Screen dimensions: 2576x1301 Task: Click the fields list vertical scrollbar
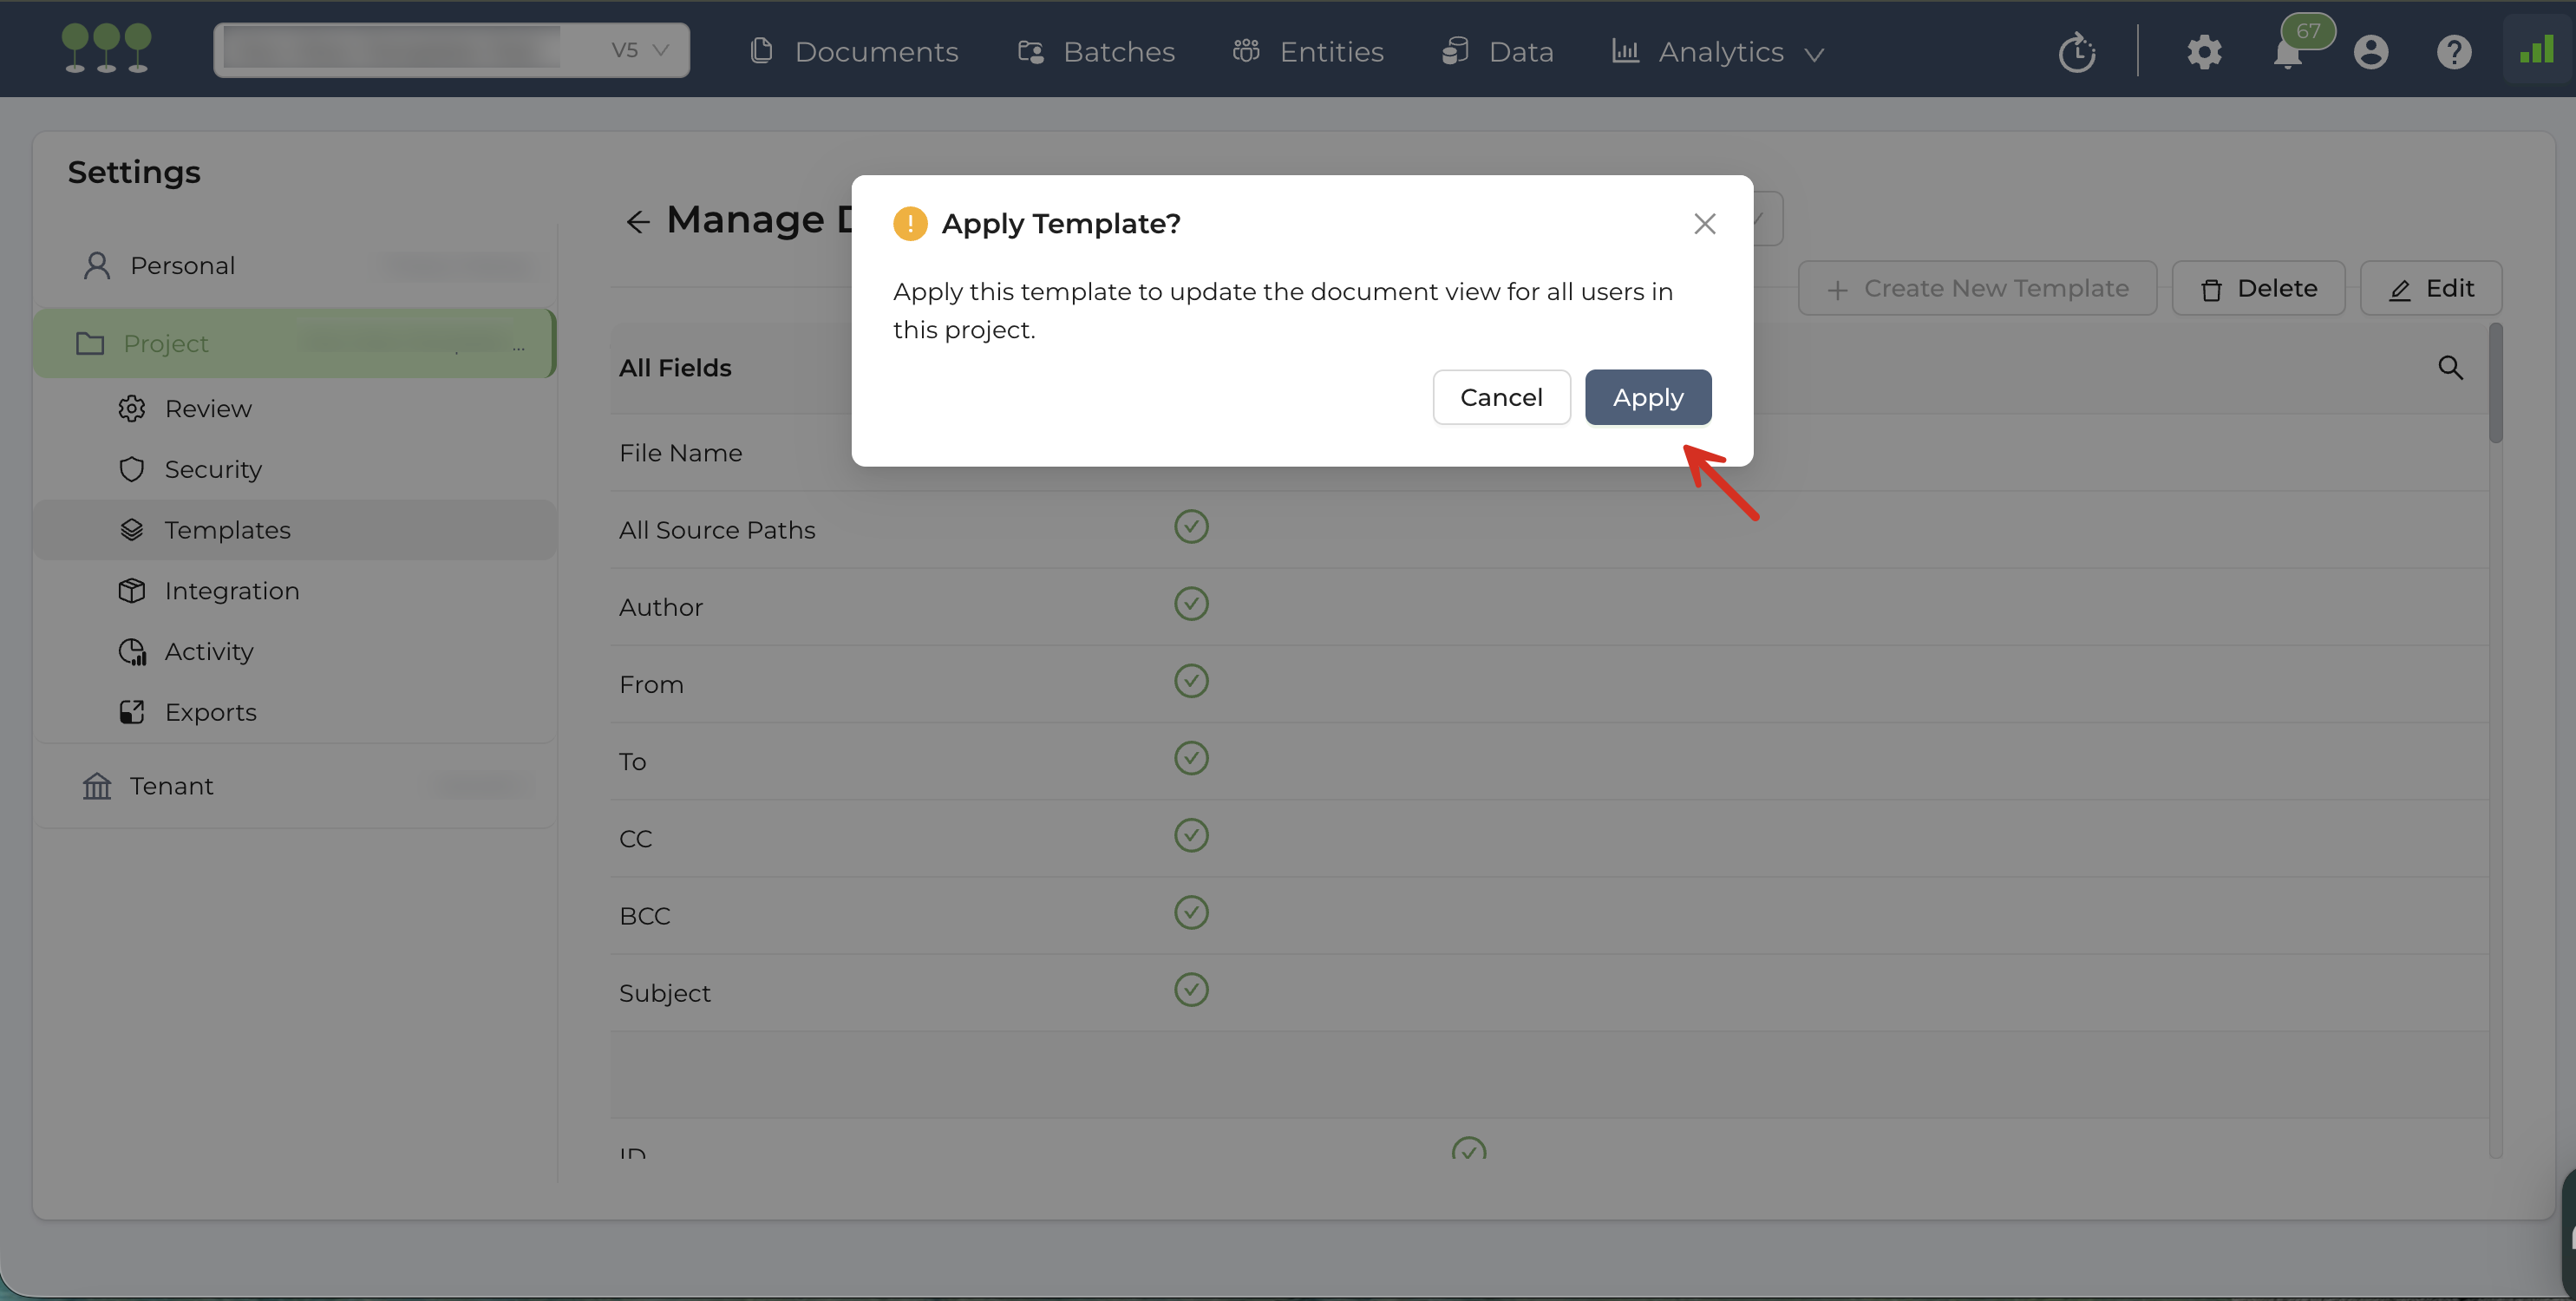pos(2495,384)
